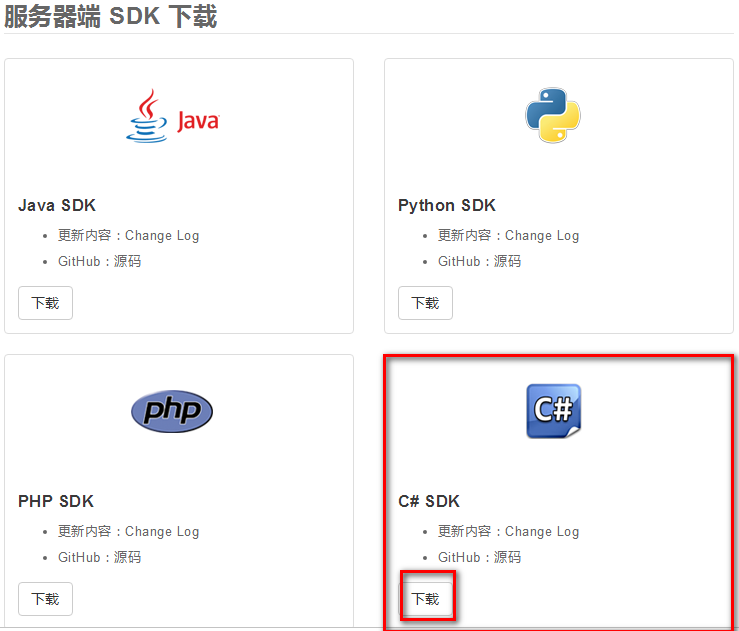The width and height of the screenshot is (739, 631).
Task: Download the Python SDK
Action: tap(425, 303)
